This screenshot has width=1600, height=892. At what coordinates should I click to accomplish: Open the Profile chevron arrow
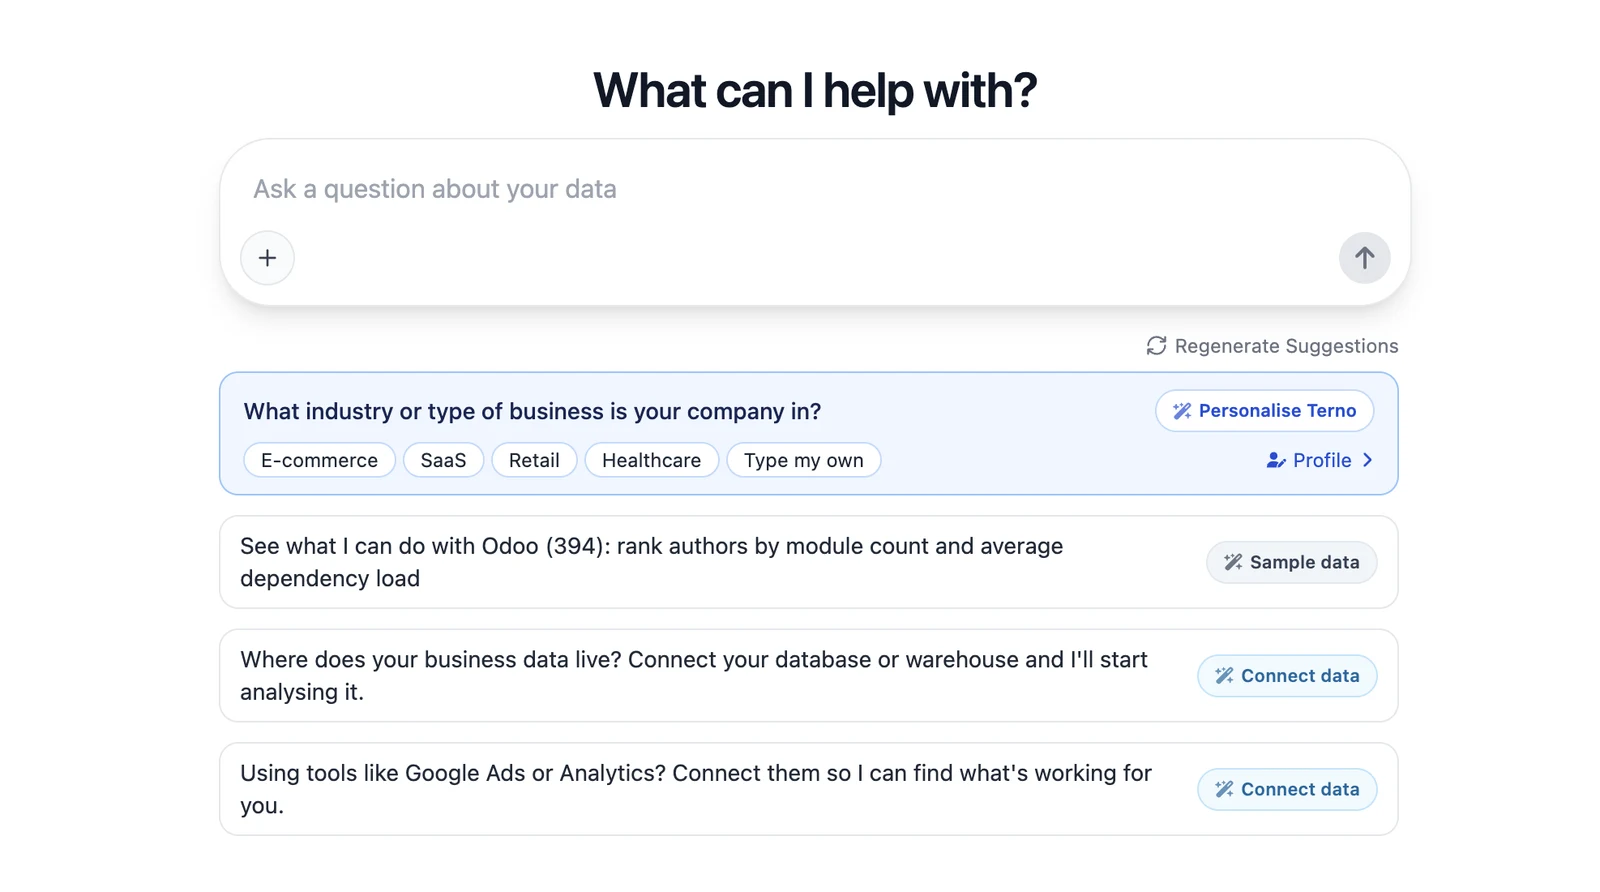click(x=1368, y=460)
